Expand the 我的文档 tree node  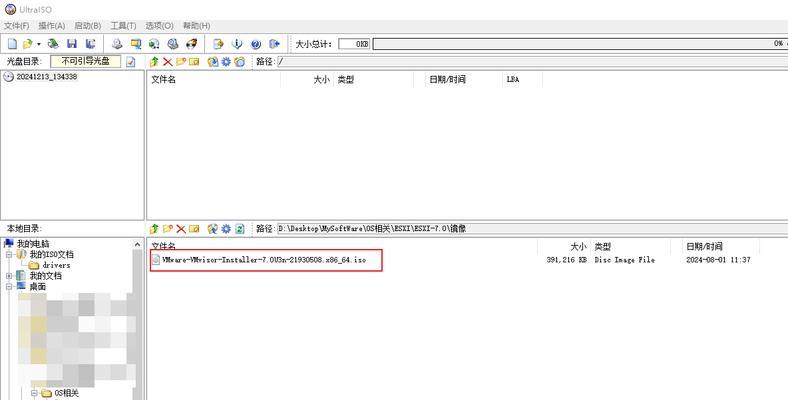(x=9, y=276)
